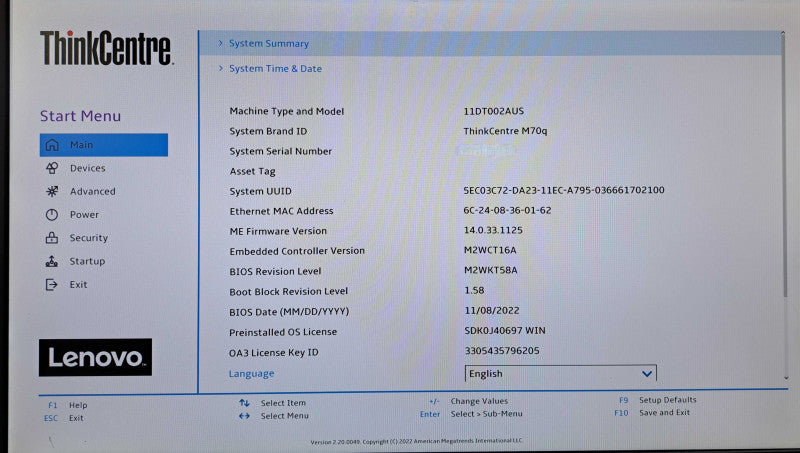Click F9 Setup Defaults
The image size is (800, 453).
tap(658, 400)
